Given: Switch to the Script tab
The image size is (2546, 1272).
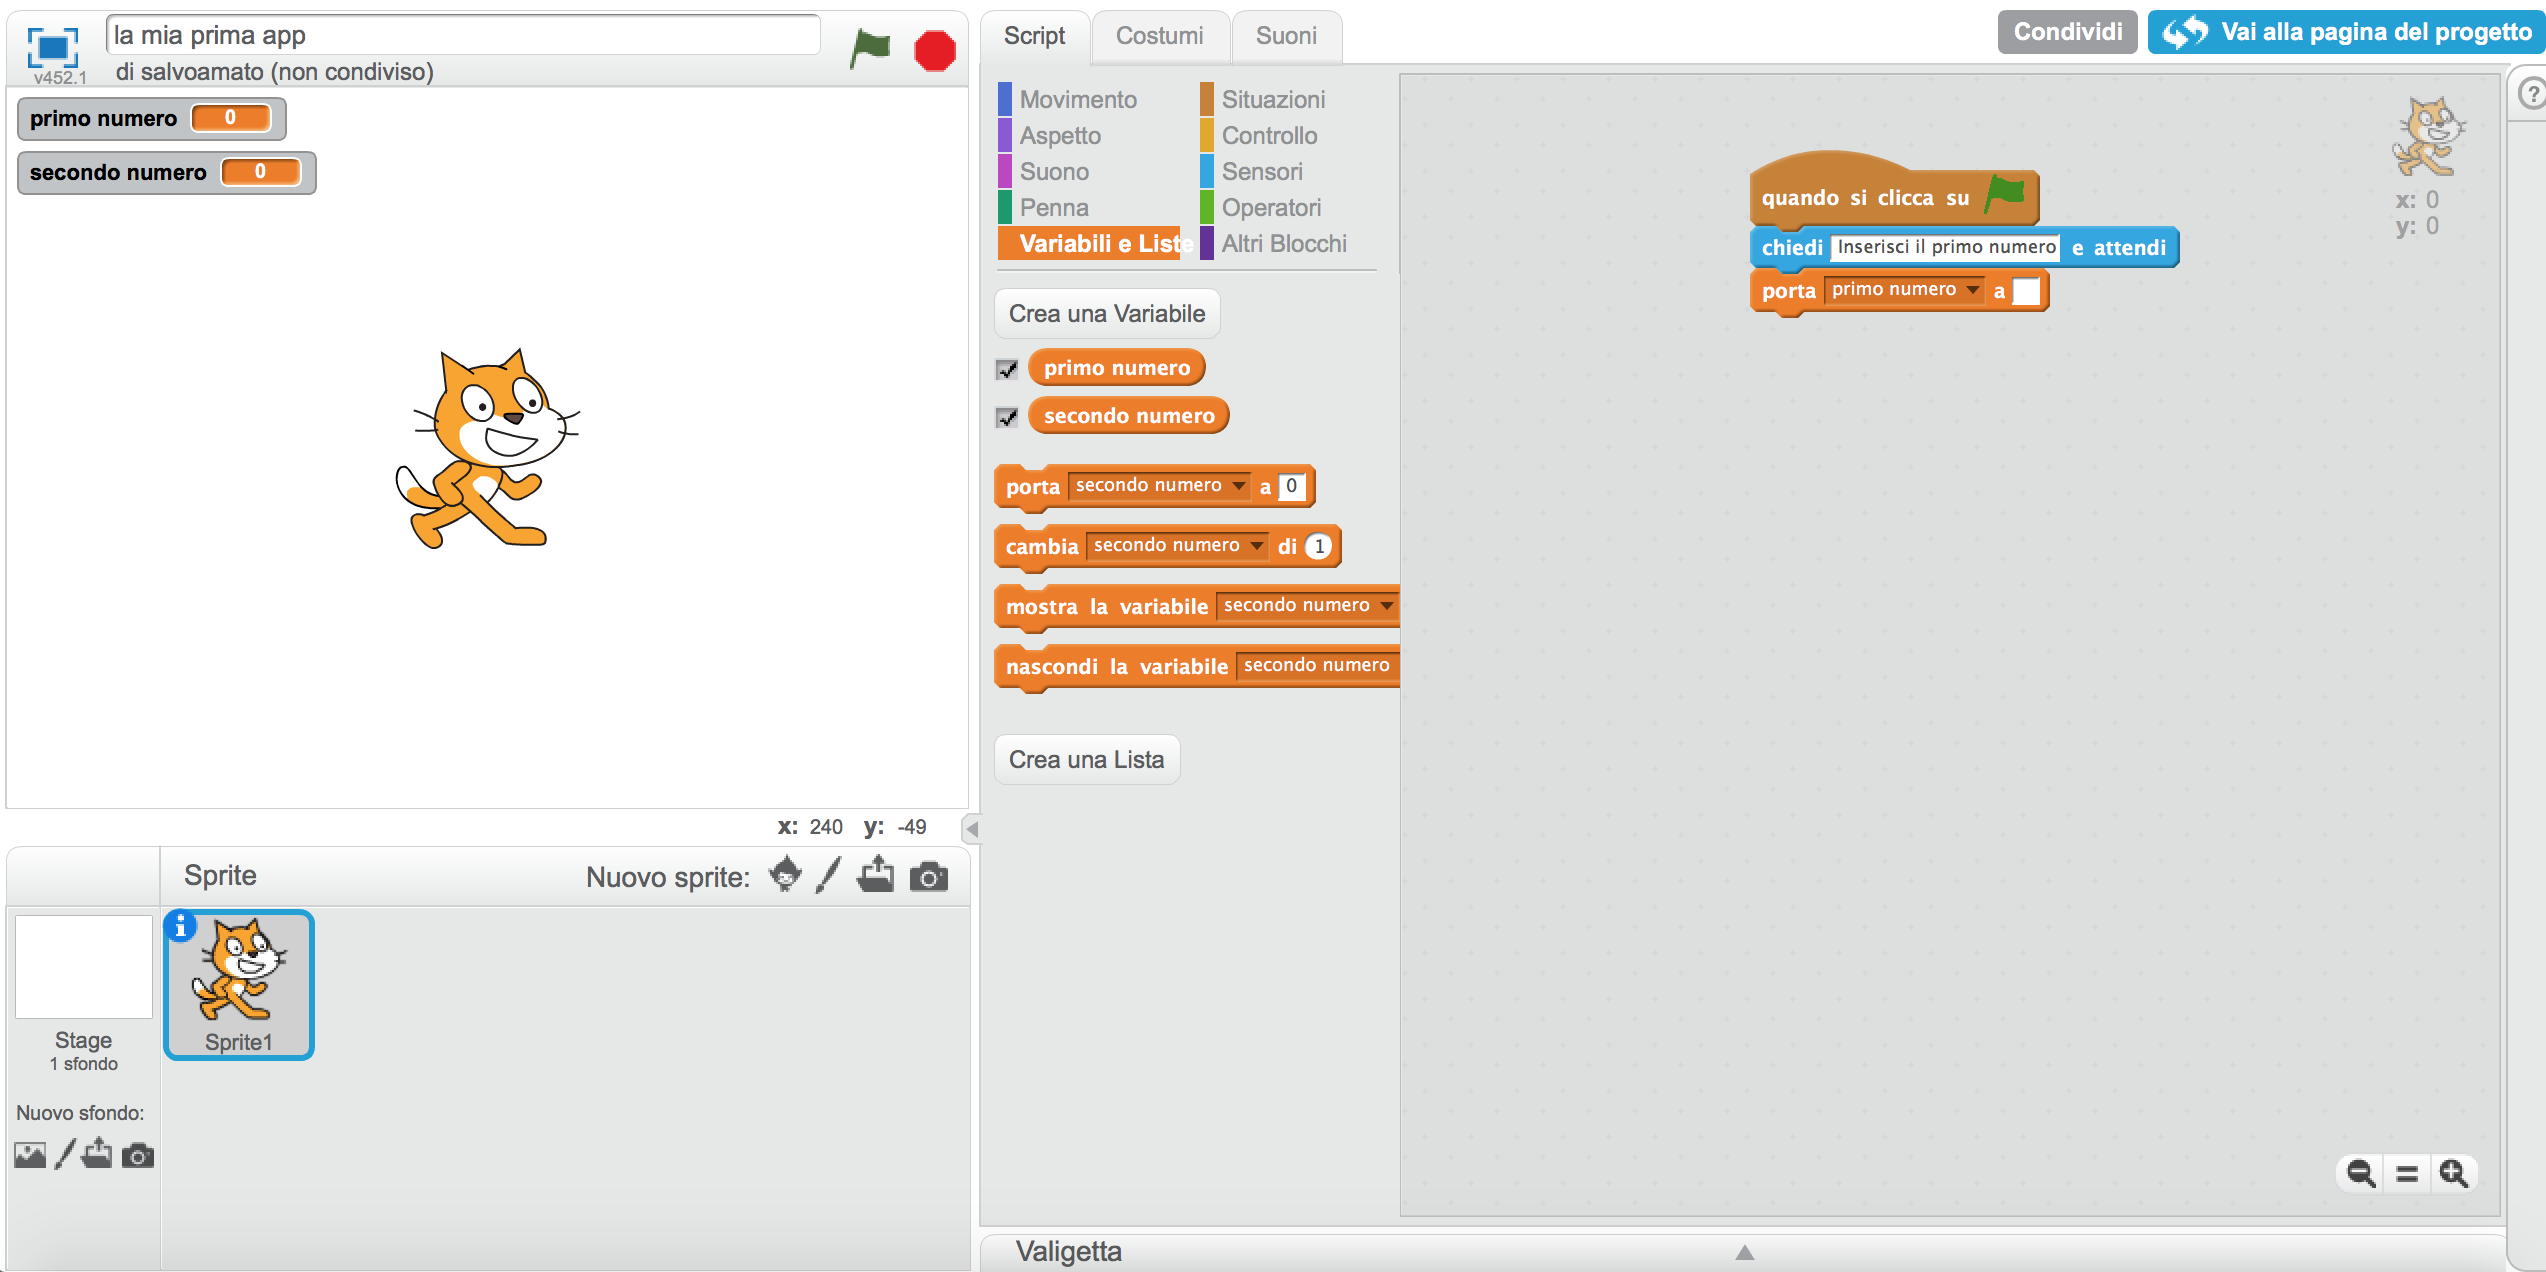Looking at the screenshot, I should tap(1034, 36).
